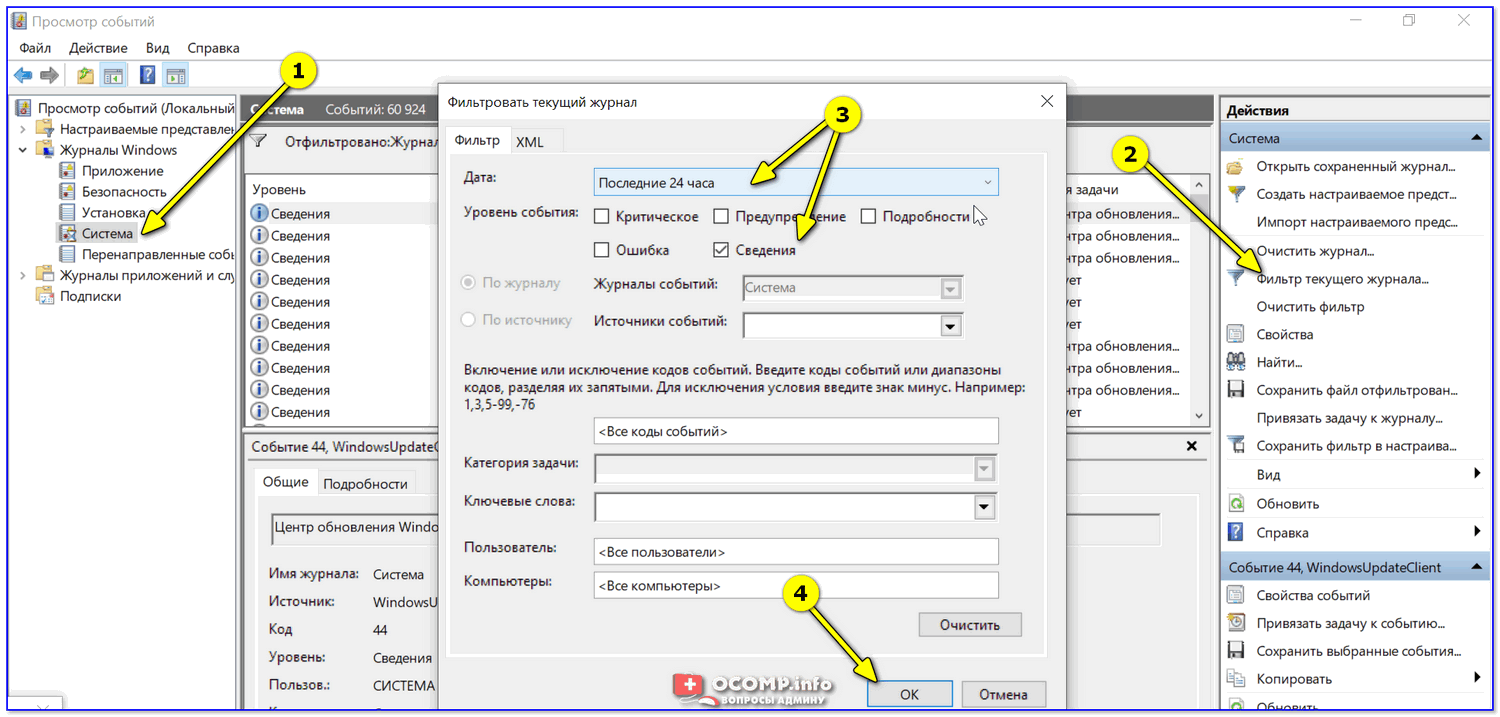
Task: Check the Ошибка event level box
Action: (x=601, y=250)
